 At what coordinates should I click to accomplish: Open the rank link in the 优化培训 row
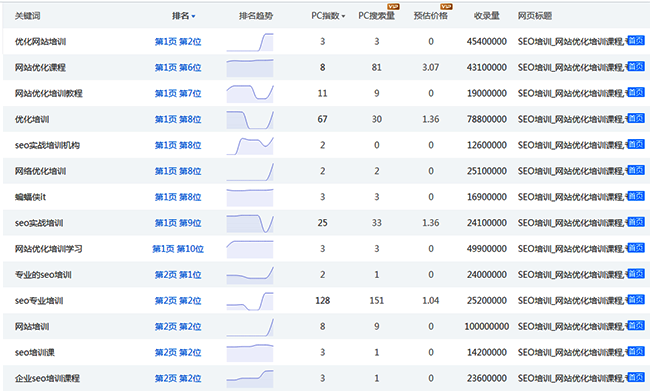(x=178, y=119)
